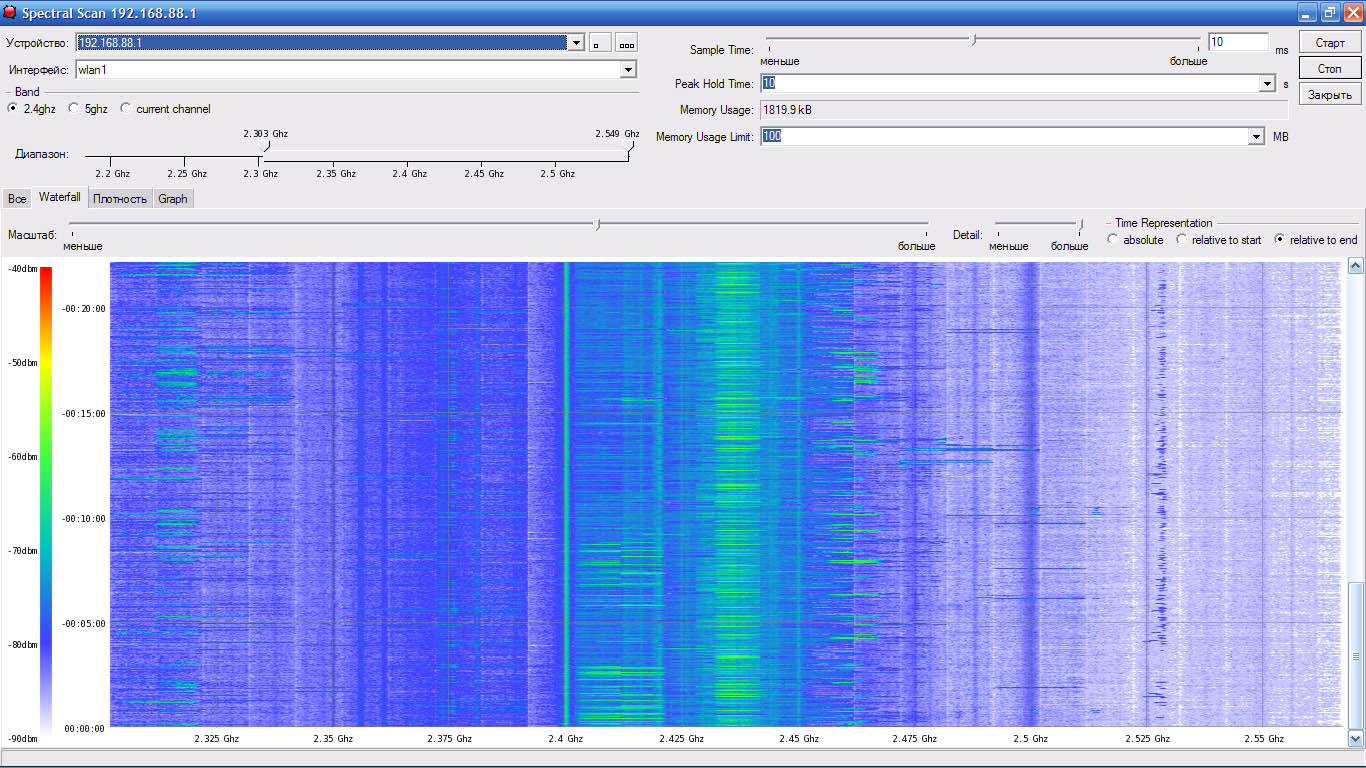Click the Detail slider handle
Screen dimensions: 1366x768
click(1080, 224)
